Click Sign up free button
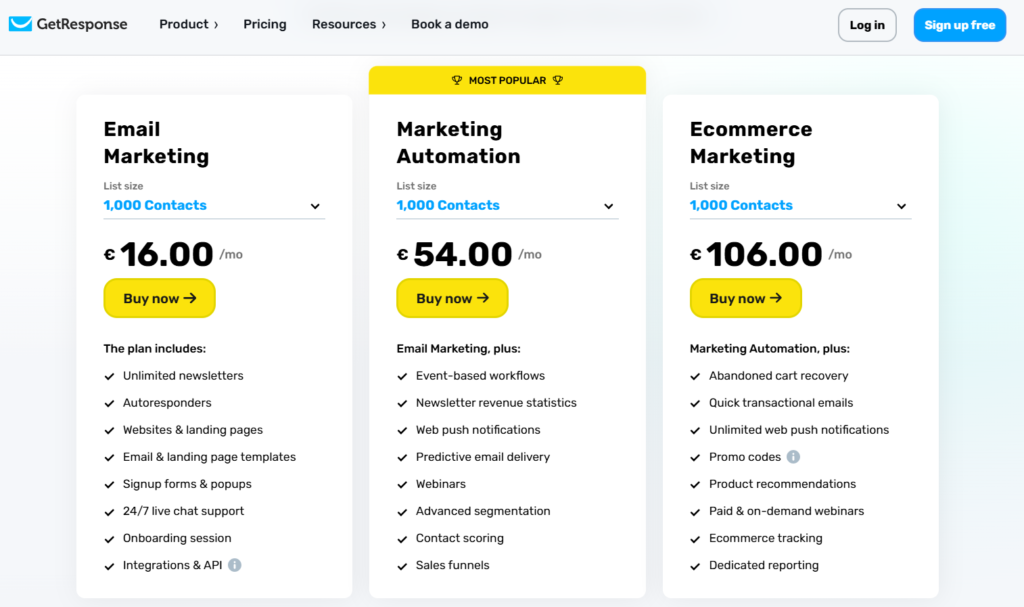This screenshot has width=1024, height=607. point(959,25)
